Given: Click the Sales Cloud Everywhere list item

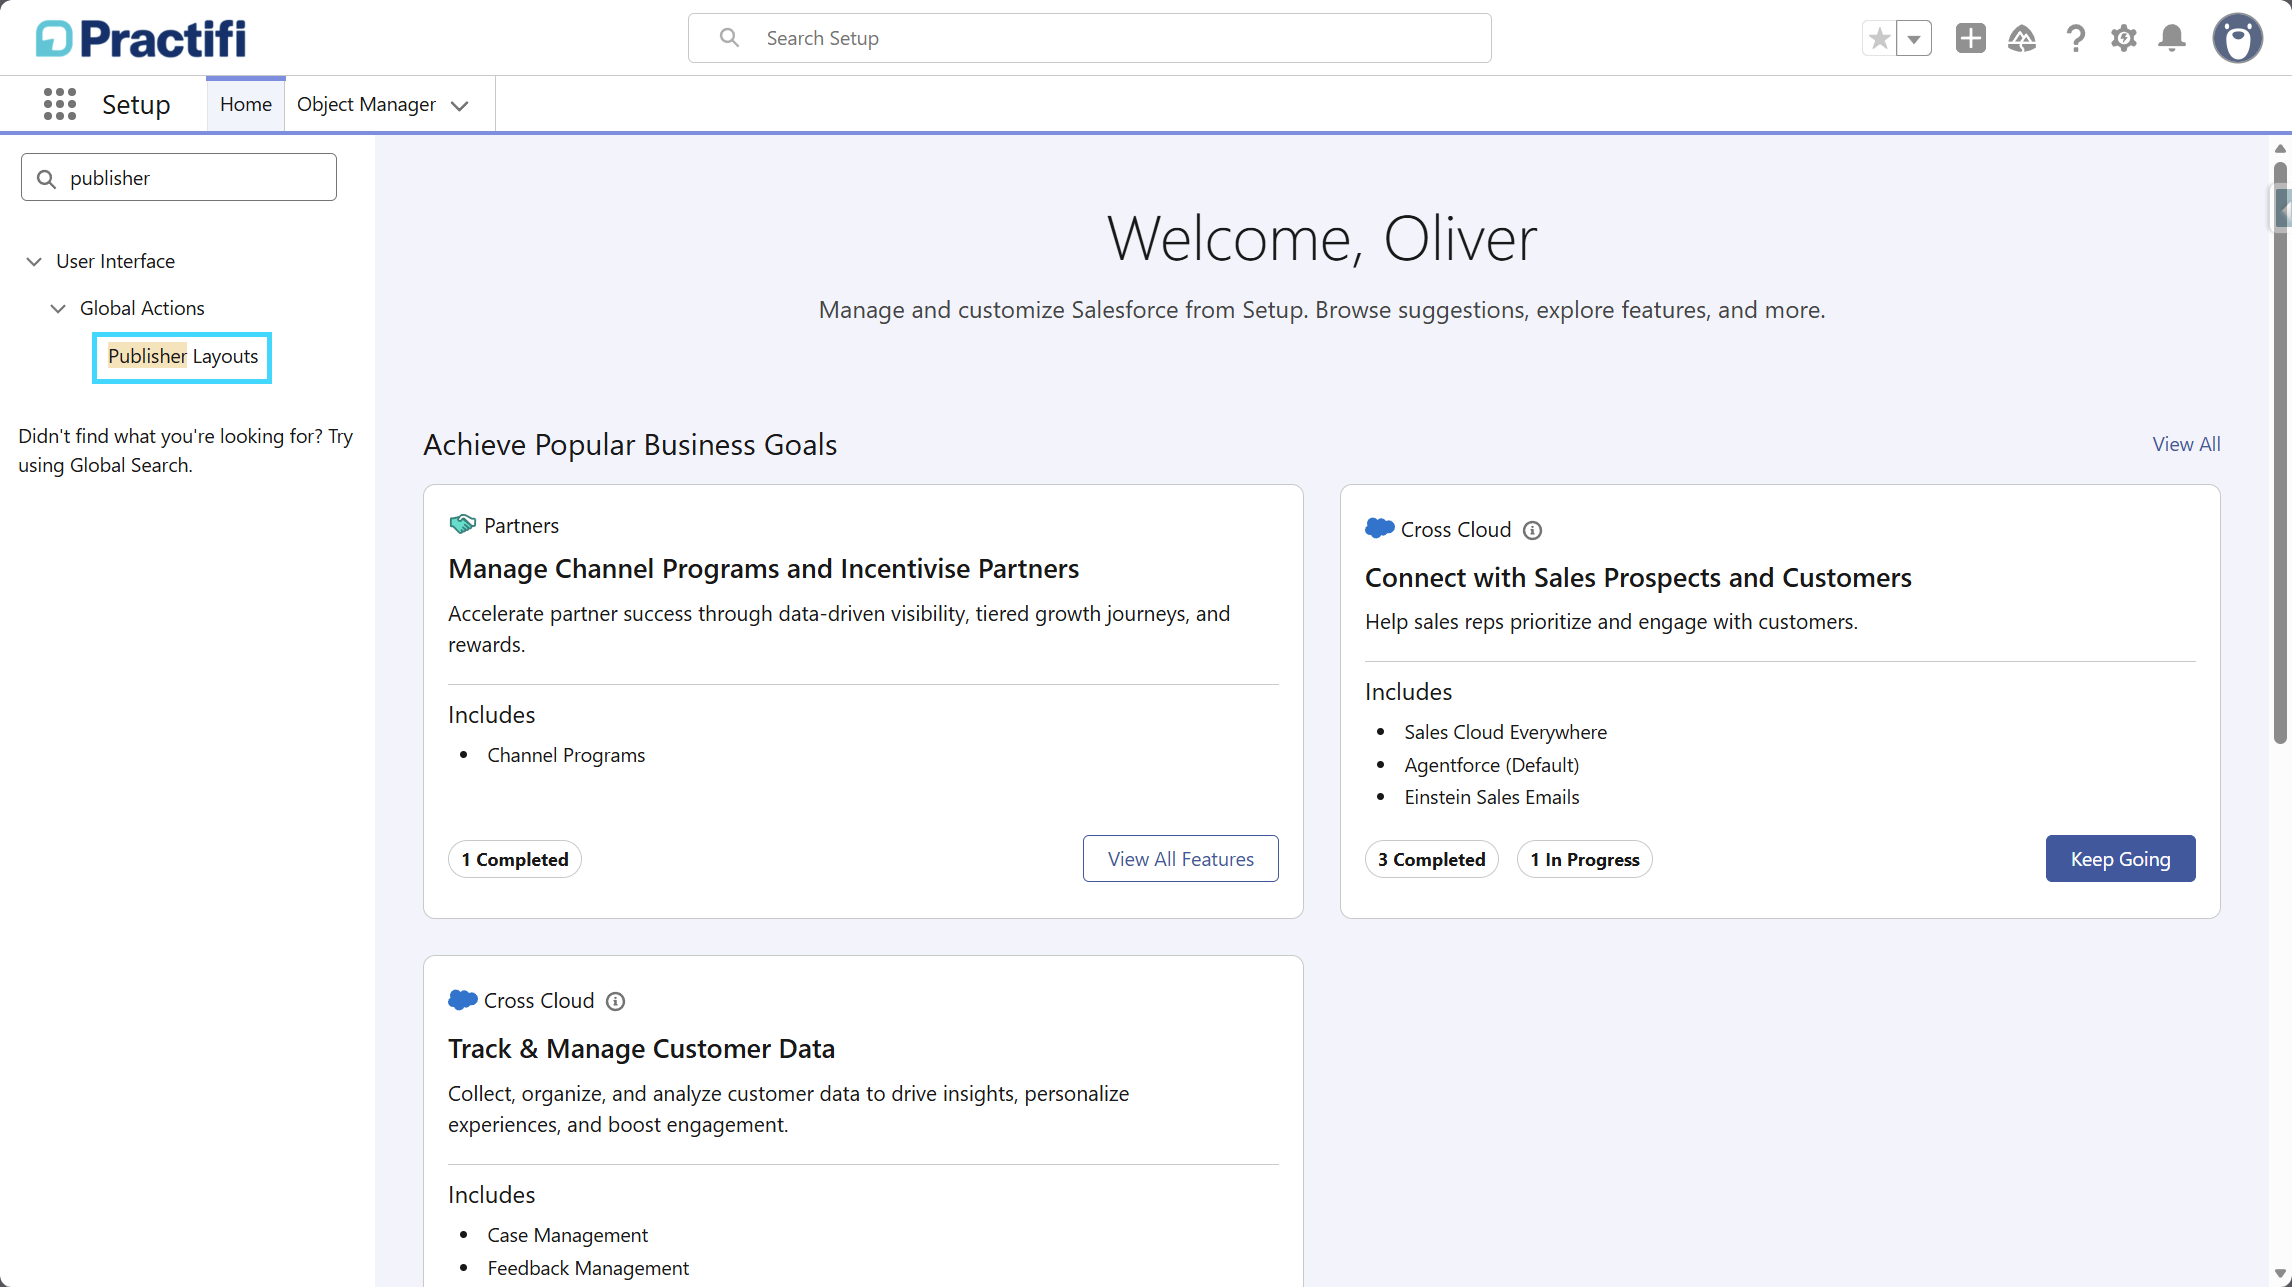Looking at the screenshot, I should coord(1505,732).
